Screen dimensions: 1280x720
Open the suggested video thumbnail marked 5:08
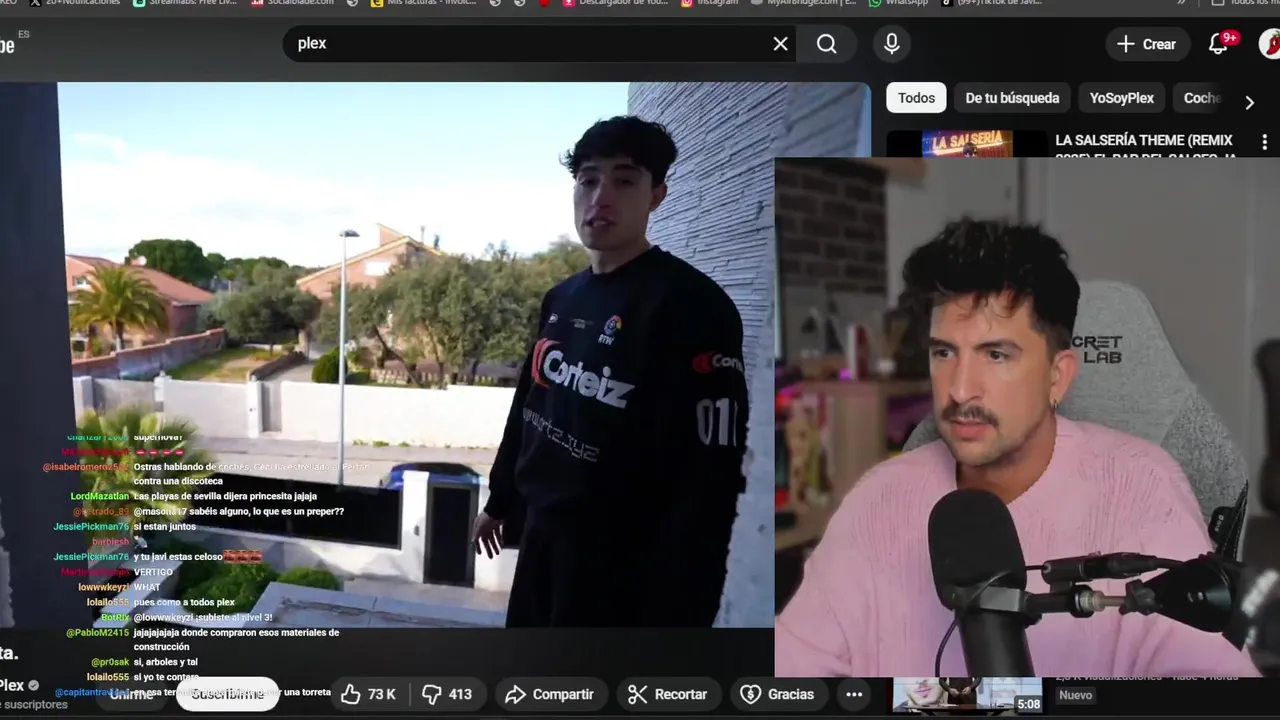pyautogui.click(x=967, y=694)
